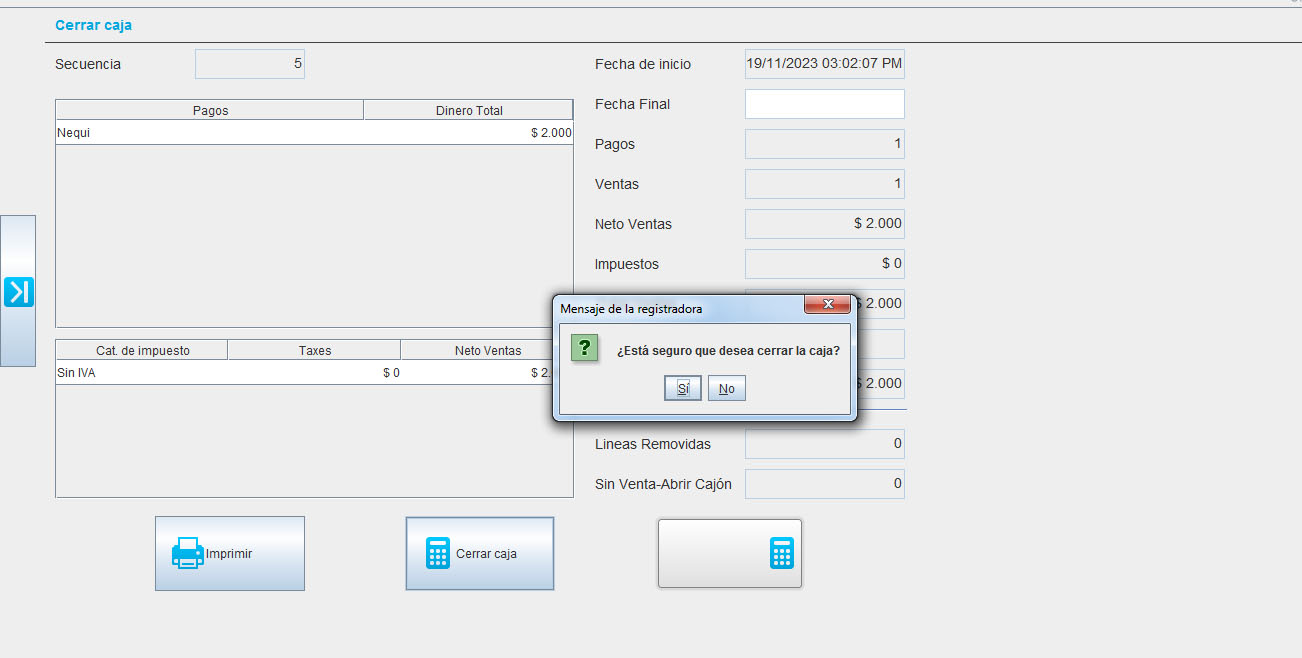The height and width of the screenshot is (658, 1302).
Task: Expand the left side panel arrow
Action: (x=18, y=291)
